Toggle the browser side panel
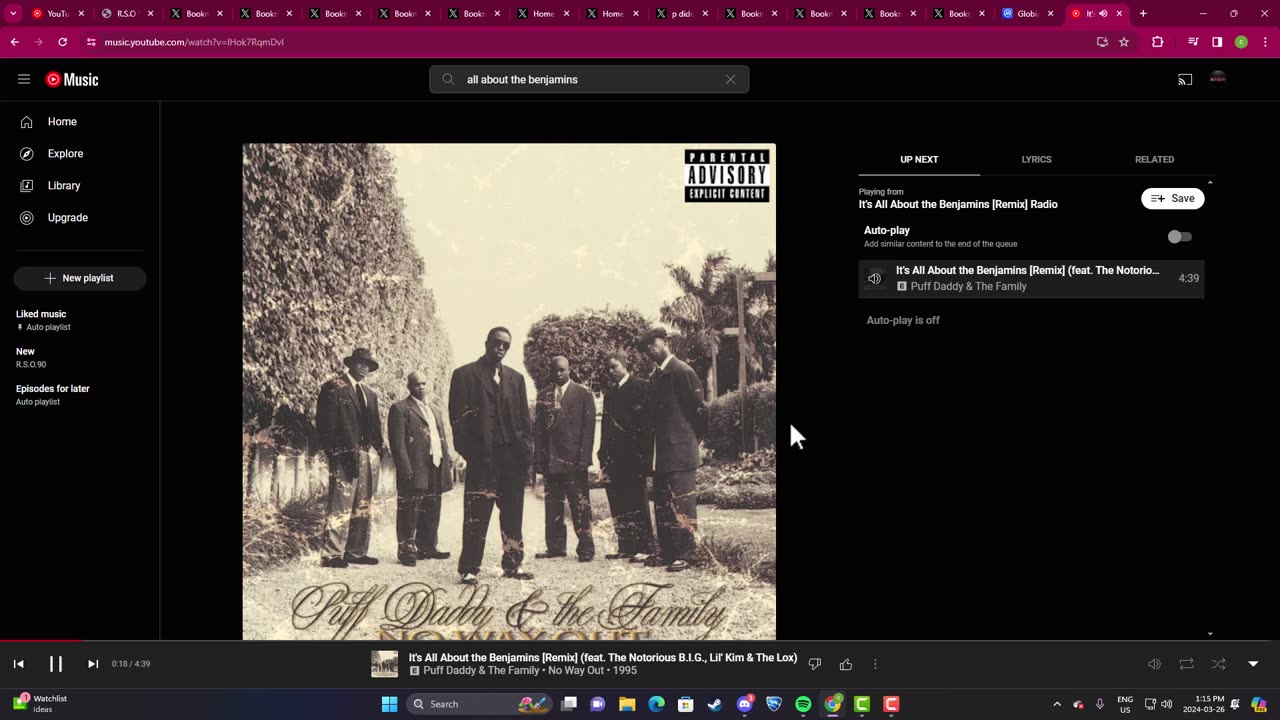1280x720 pixels. [1217, 42]
